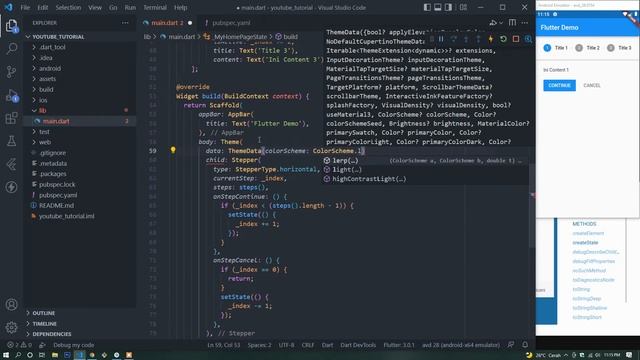The width and height of the screenshot is (640, 360).
Task: Stop debugging with the red square
Action: pyautogui.click(x=516, y=39)
